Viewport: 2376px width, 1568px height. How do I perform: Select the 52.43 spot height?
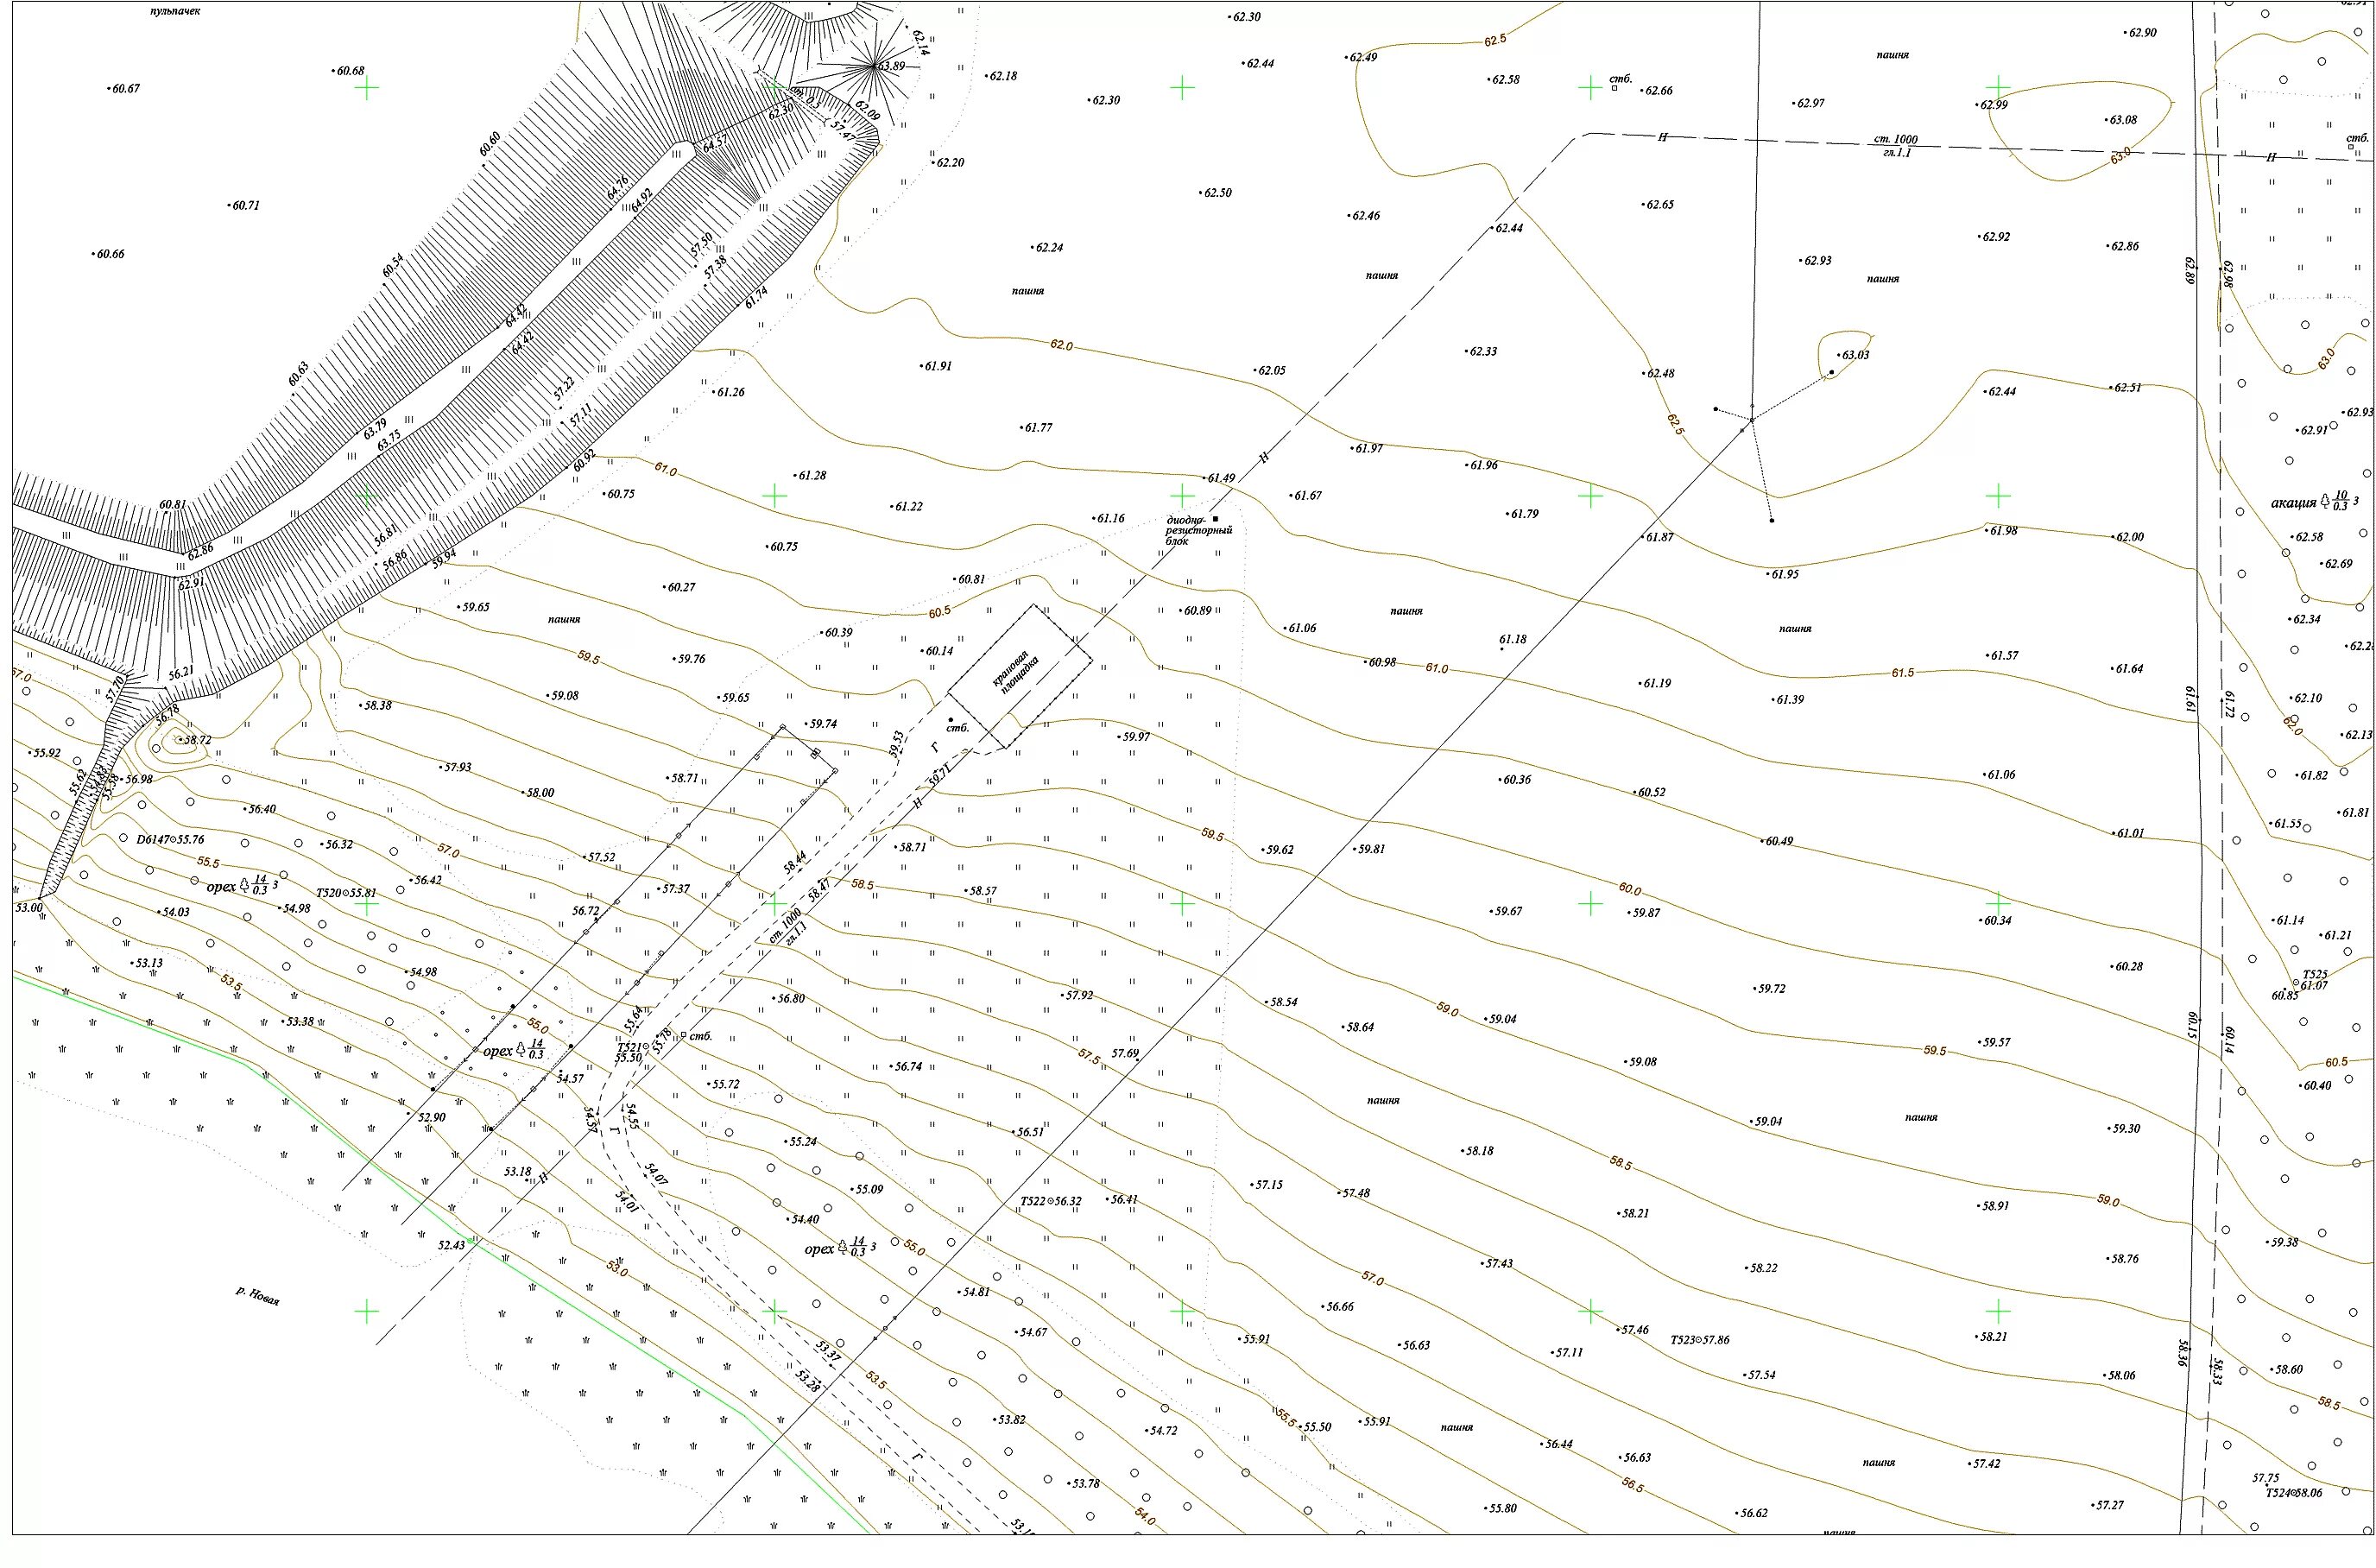[451, 1245]
